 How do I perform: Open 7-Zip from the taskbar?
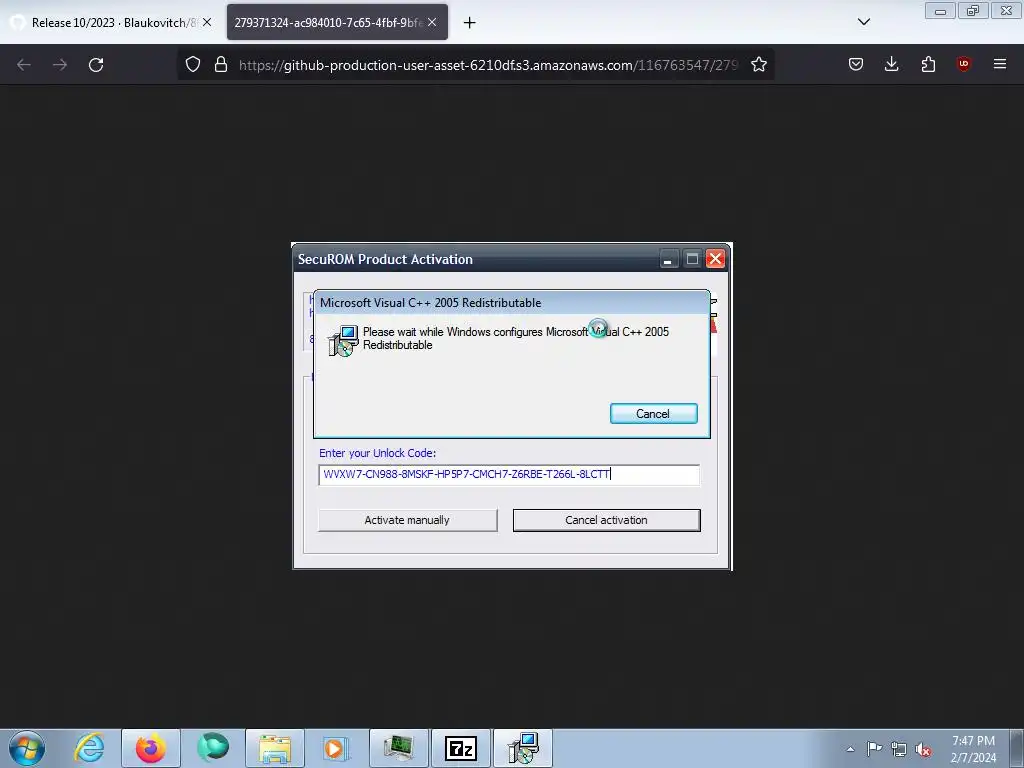pos(460,748)
